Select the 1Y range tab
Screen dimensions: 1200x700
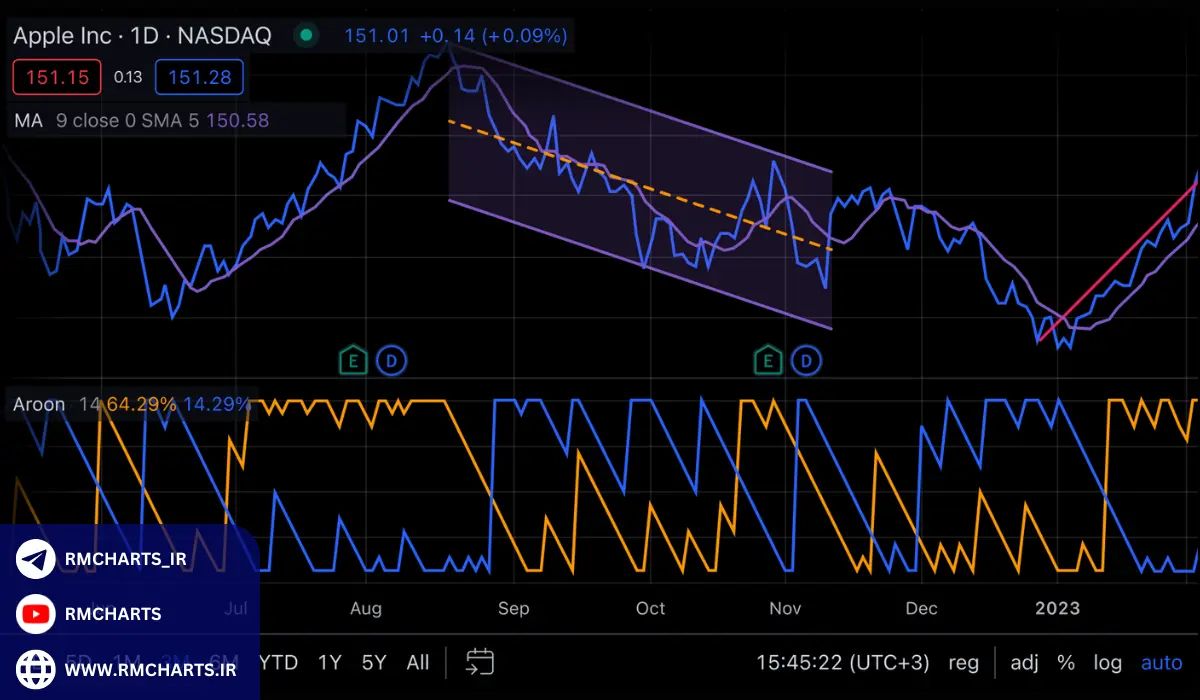pos(329,662)
